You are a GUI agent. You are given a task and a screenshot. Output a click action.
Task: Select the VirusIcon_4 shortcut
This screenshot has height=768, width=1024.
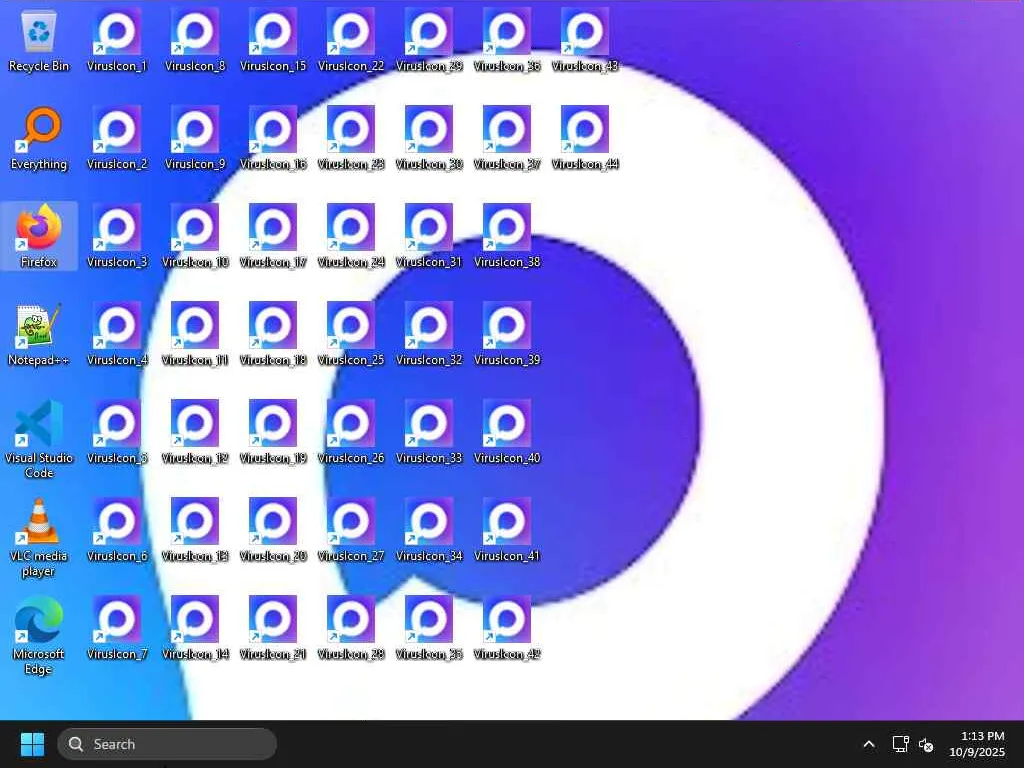tap(118, 334)
